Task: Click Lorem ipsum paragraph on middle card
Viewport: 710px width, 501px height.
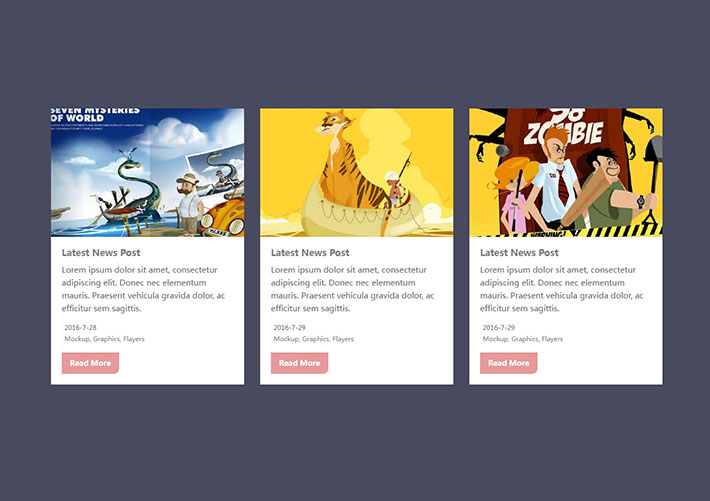Action: pyautogui.click(x=353, y=289)
